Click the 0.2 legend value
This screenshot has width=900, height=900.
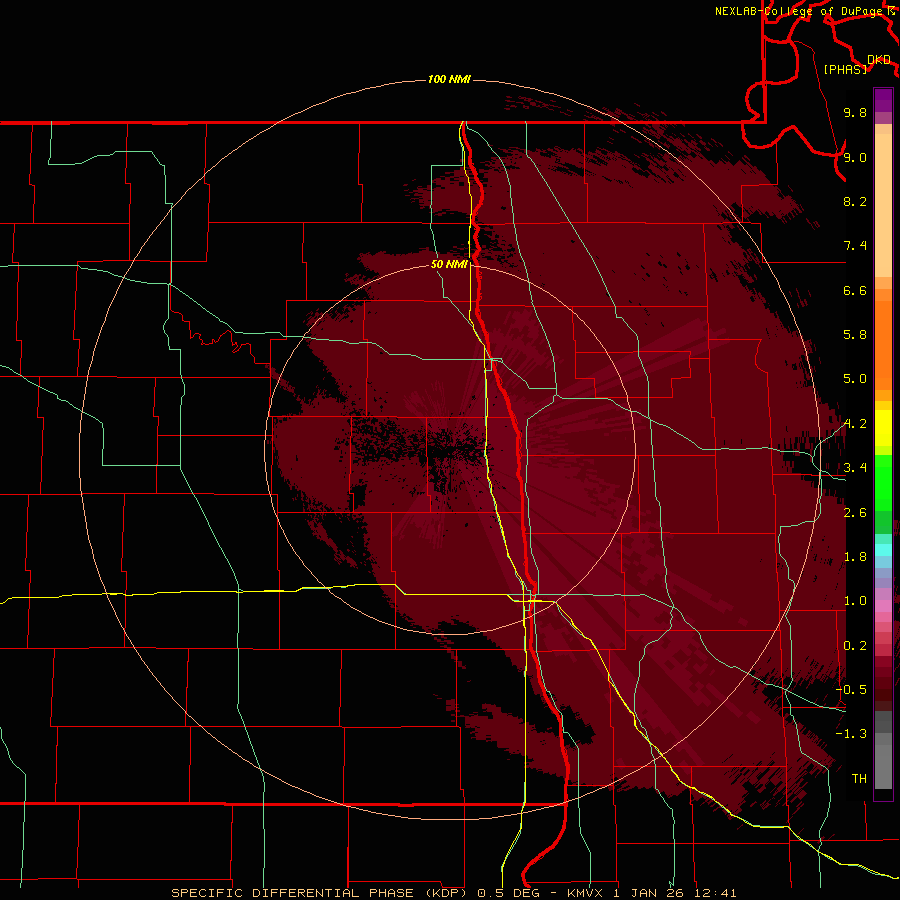(855, 646)
